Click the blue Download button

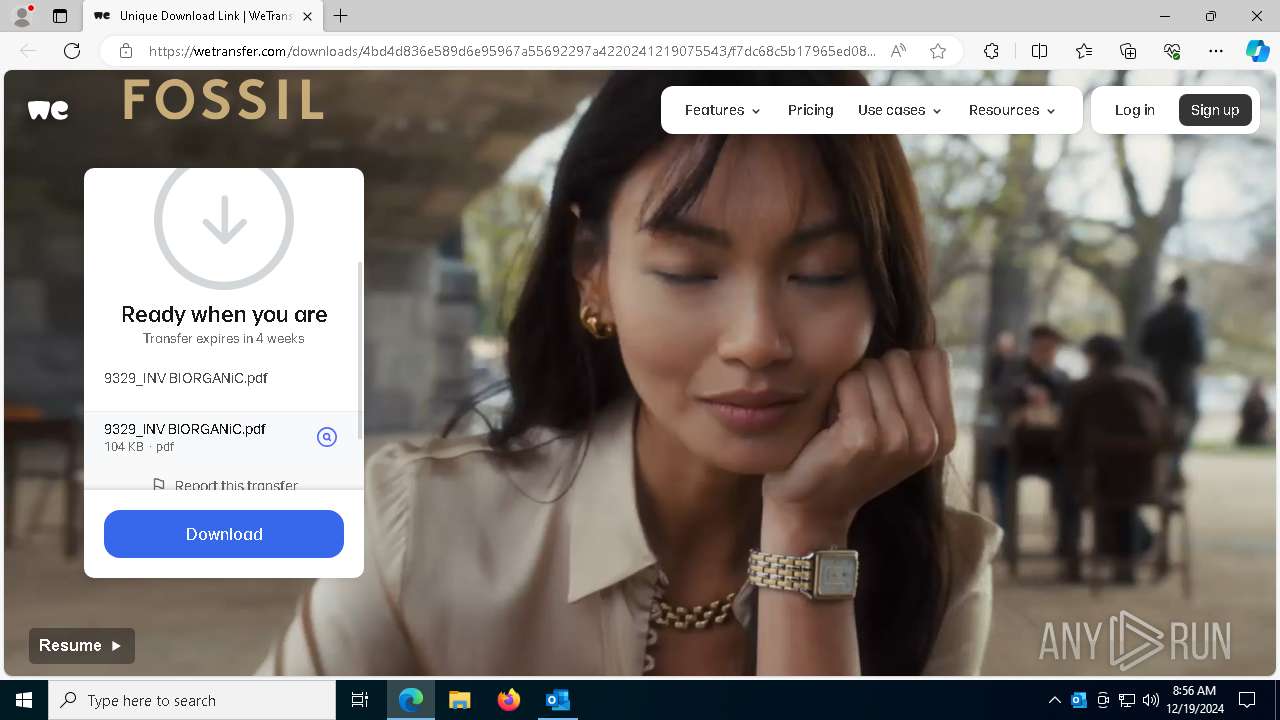224,534
